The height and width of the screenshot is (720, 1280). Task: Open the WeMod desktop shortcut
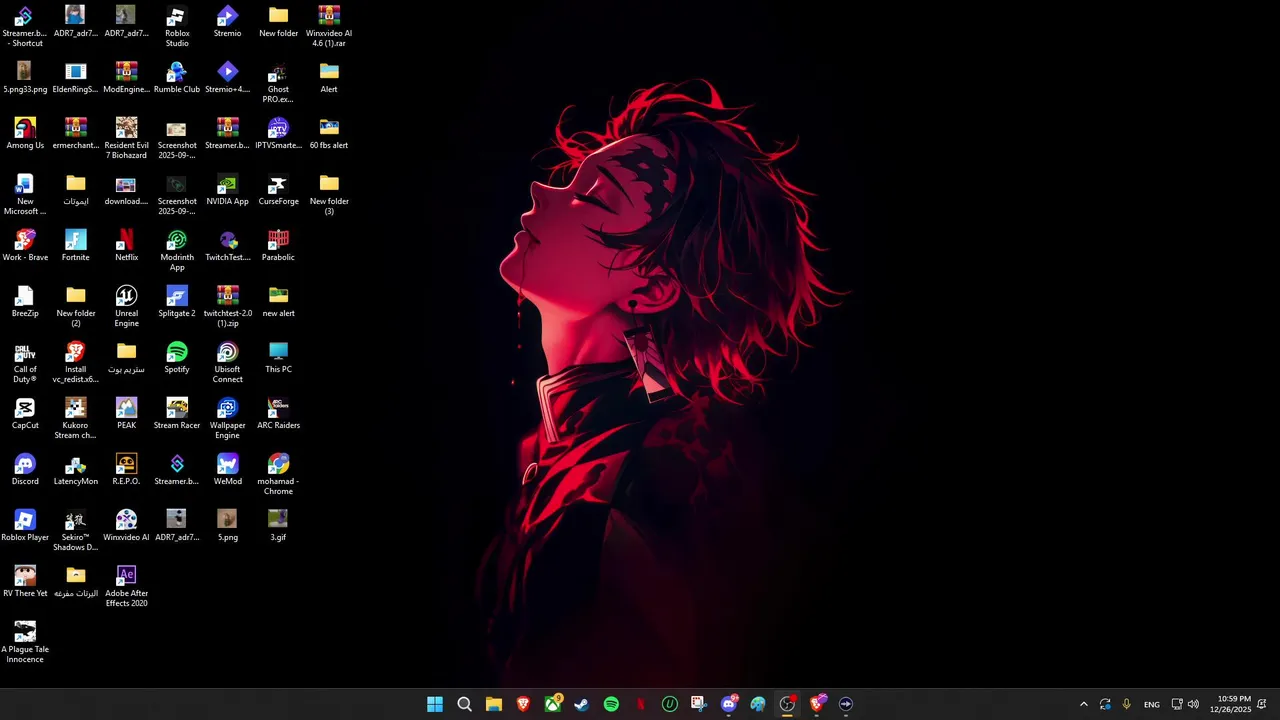click(x=227, y=470)
